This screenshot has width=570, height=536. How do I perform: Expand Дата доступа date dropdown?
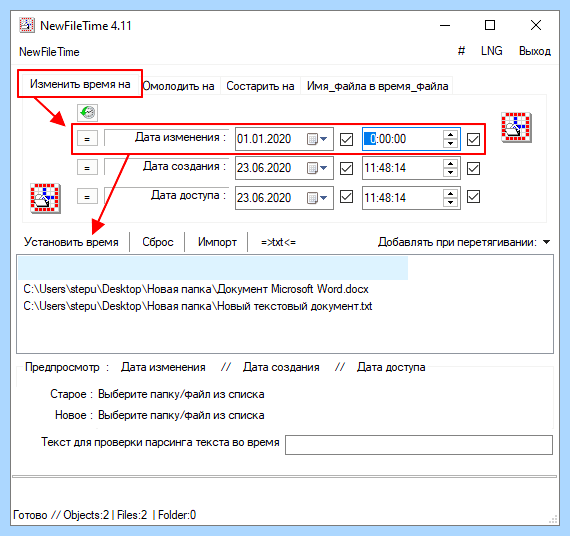coord(323,198)
